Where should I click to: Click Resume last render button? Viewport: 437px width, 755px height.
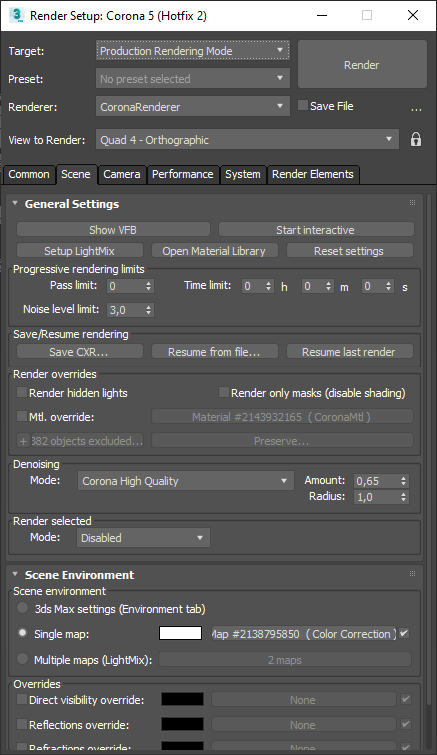tap(349, 351)
